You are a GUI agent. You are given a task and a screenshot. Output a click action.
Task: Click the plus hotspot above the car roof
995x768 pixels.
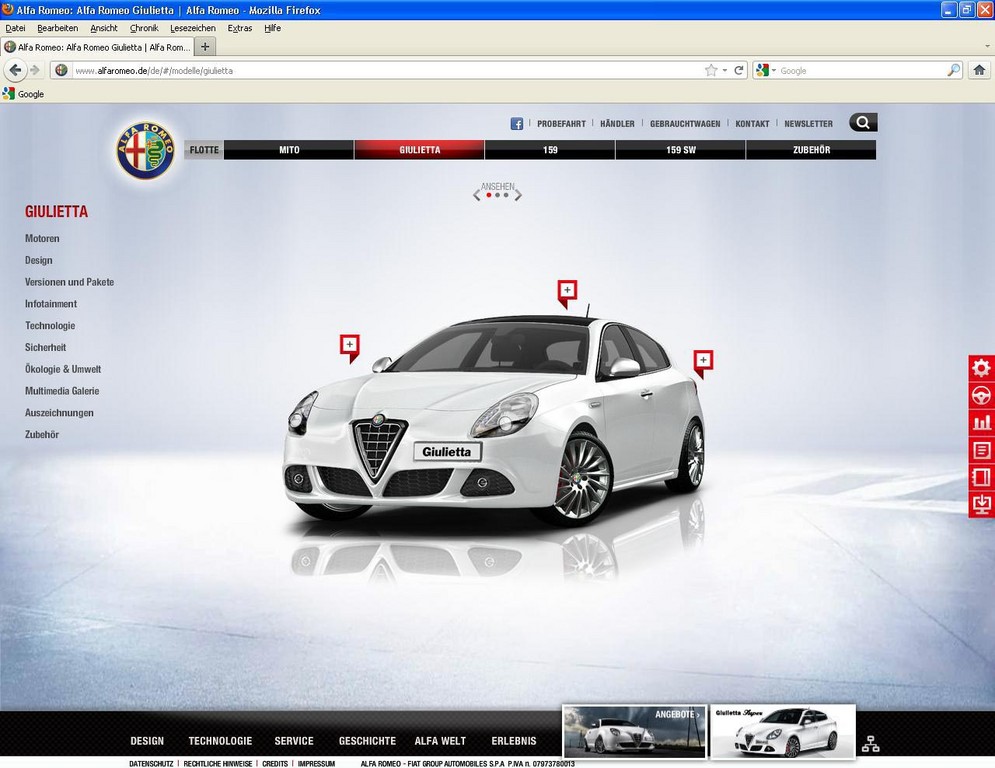point(567,292)
